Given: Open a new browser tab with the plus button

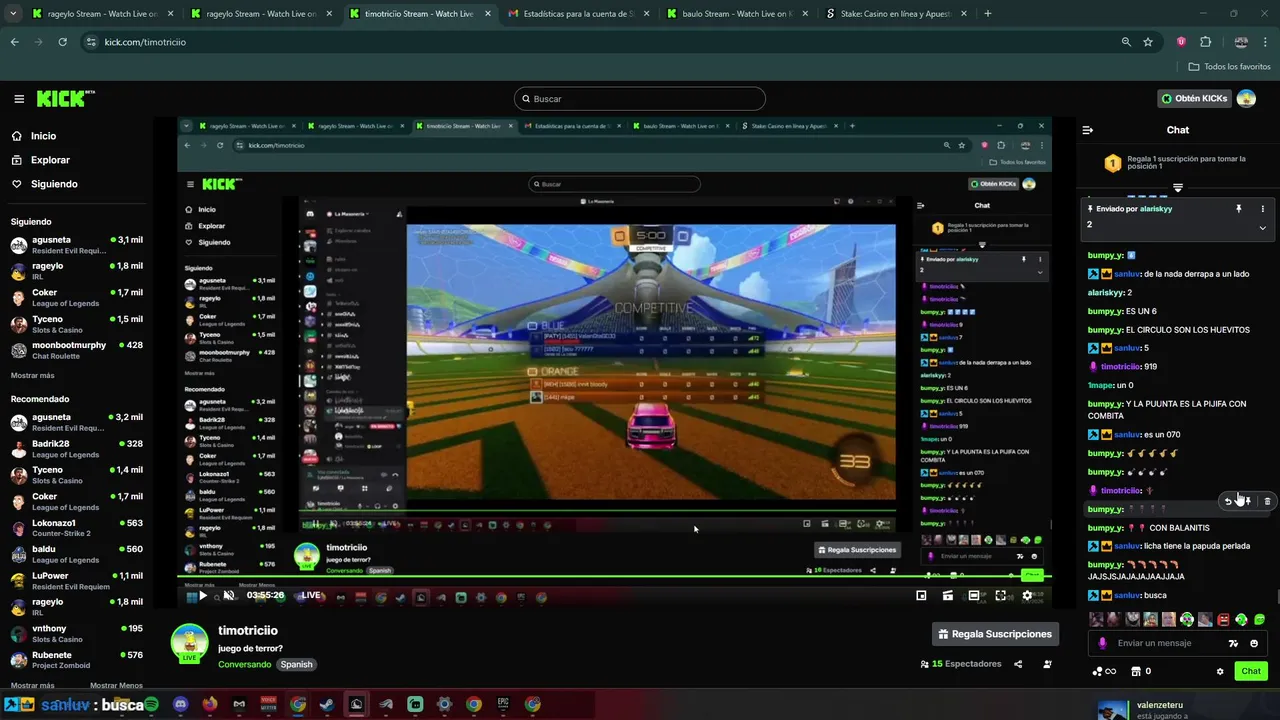Looking at the screenshot, I should coord(988,14).
